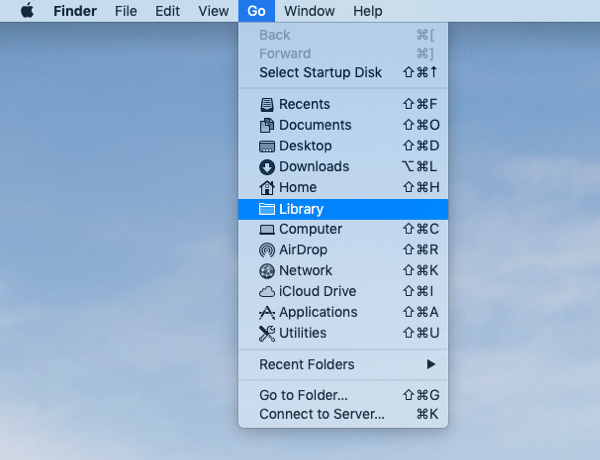Screen dimensions: 600x460
Task: Choose Documents from the Go menu
Action: [343, 125]
